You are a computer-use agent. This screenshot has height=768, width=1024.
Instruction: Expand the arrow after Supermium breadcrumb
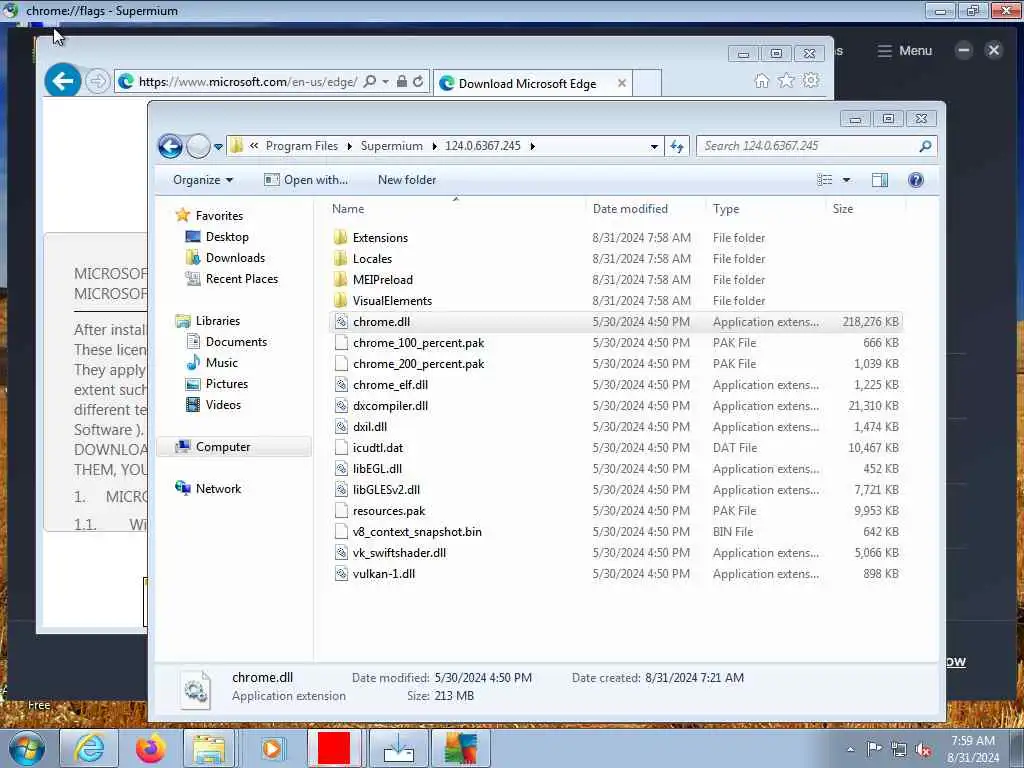(x=434, y=146)
